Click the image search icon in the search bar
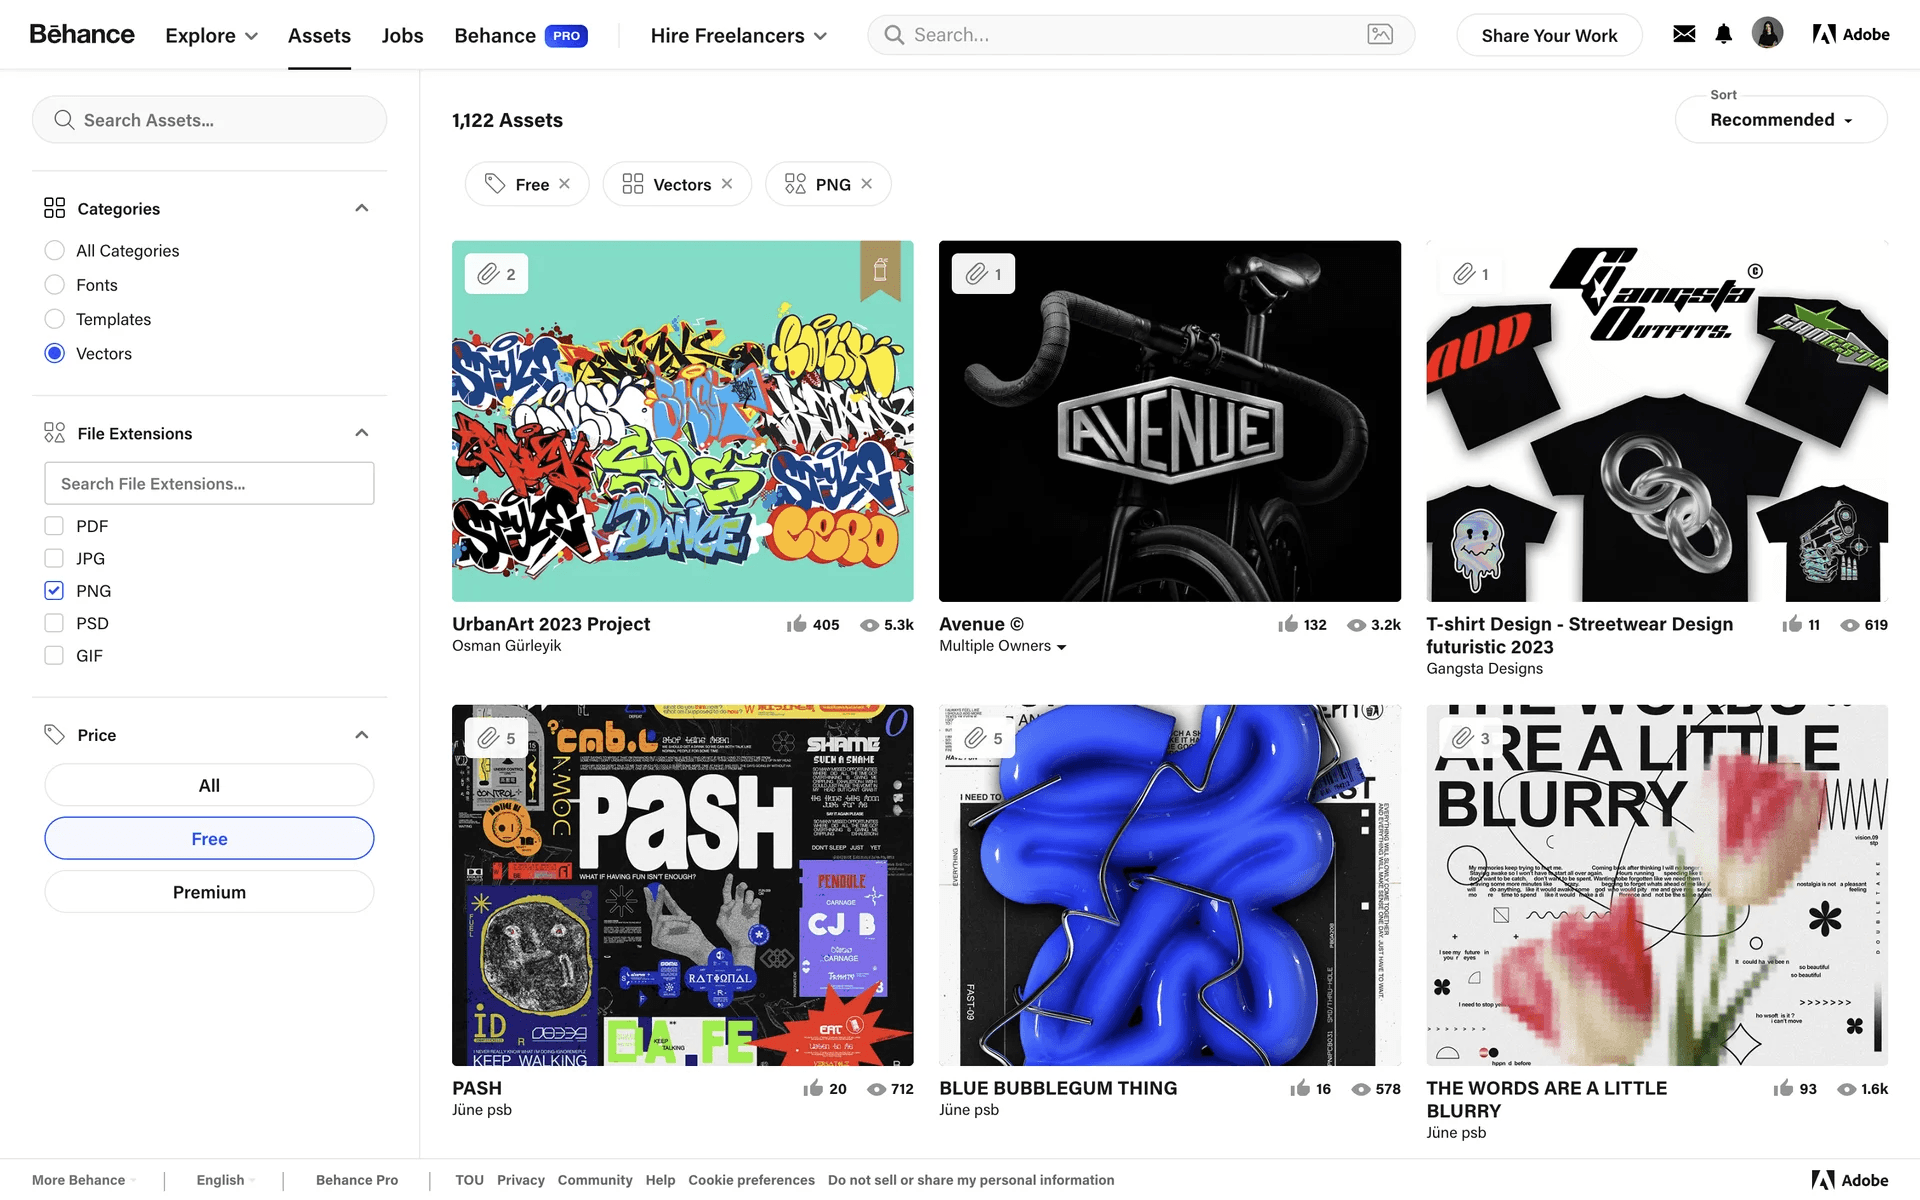 pos(1380,35)
